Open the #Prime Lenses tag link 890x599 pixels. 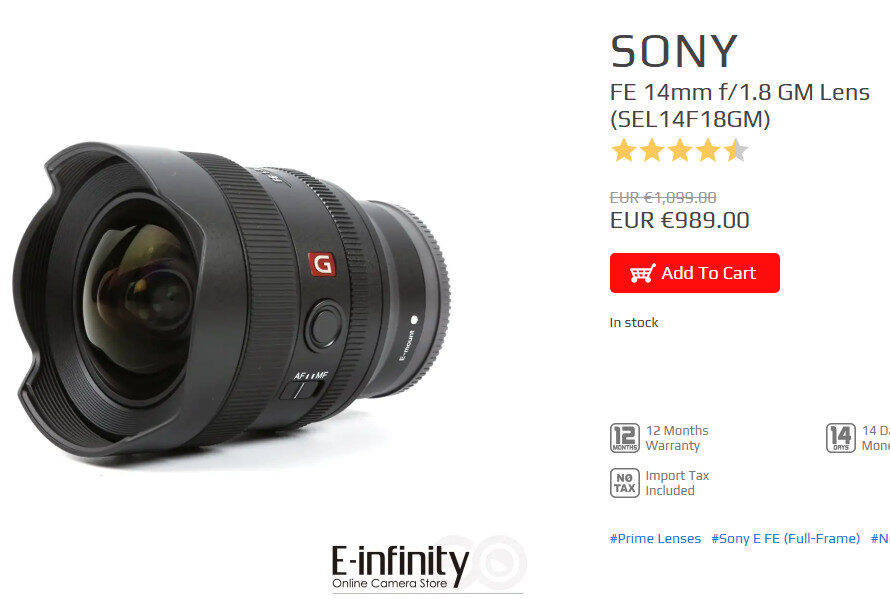(655, 538)
